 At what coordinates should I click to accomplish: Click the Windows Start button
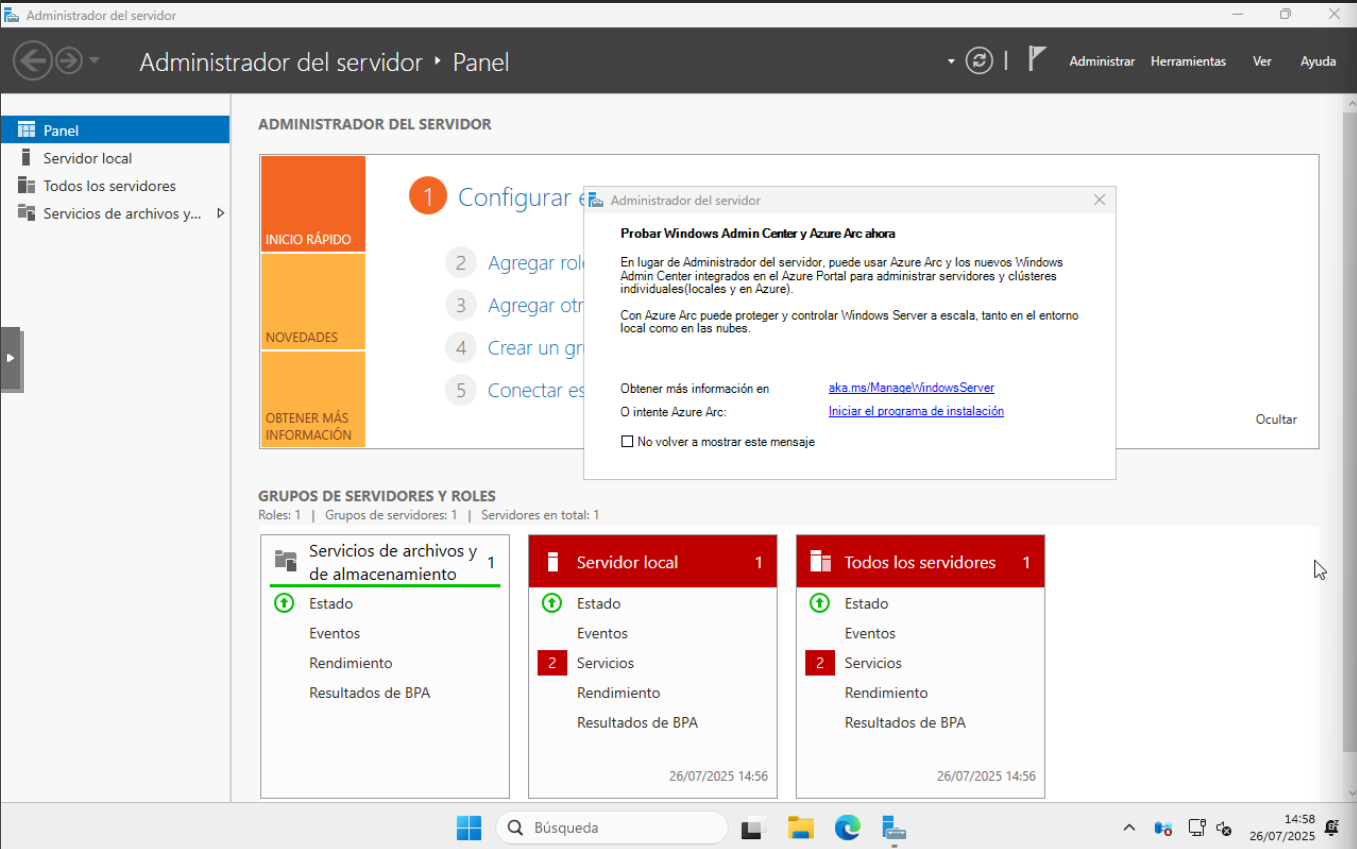click(469, 828)
